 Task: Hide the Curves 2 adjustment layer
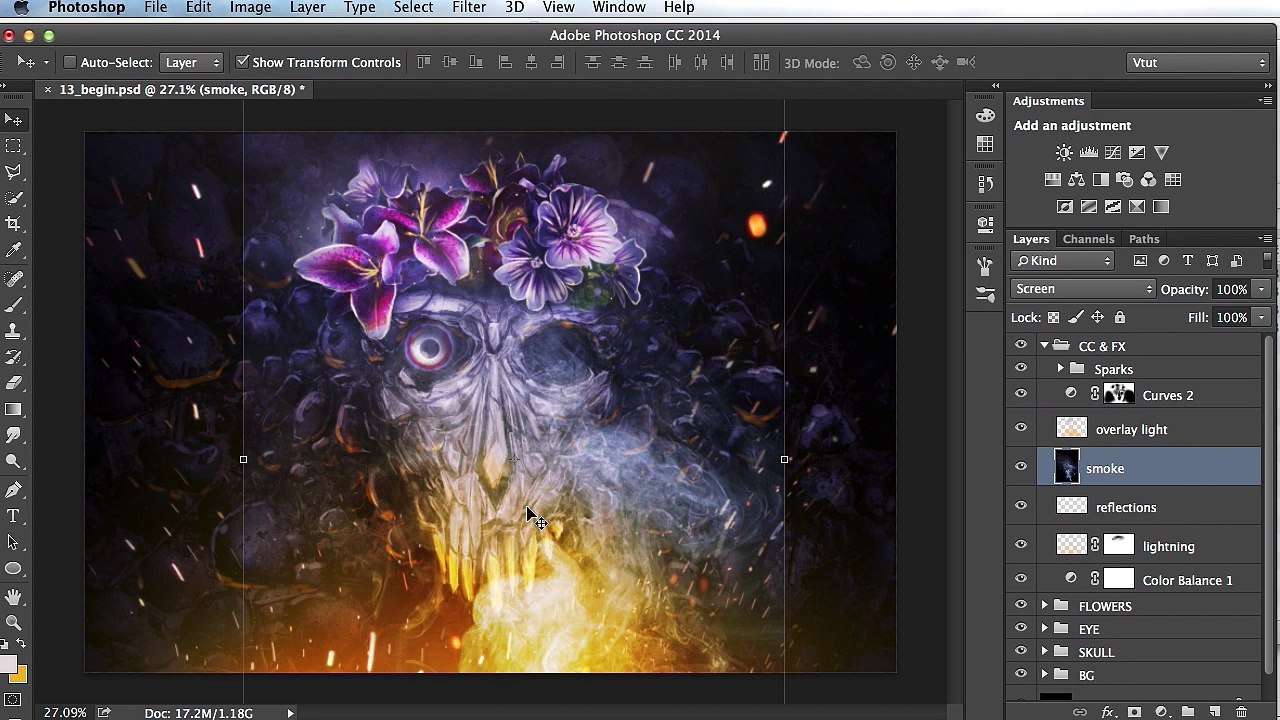[1021, 394]
